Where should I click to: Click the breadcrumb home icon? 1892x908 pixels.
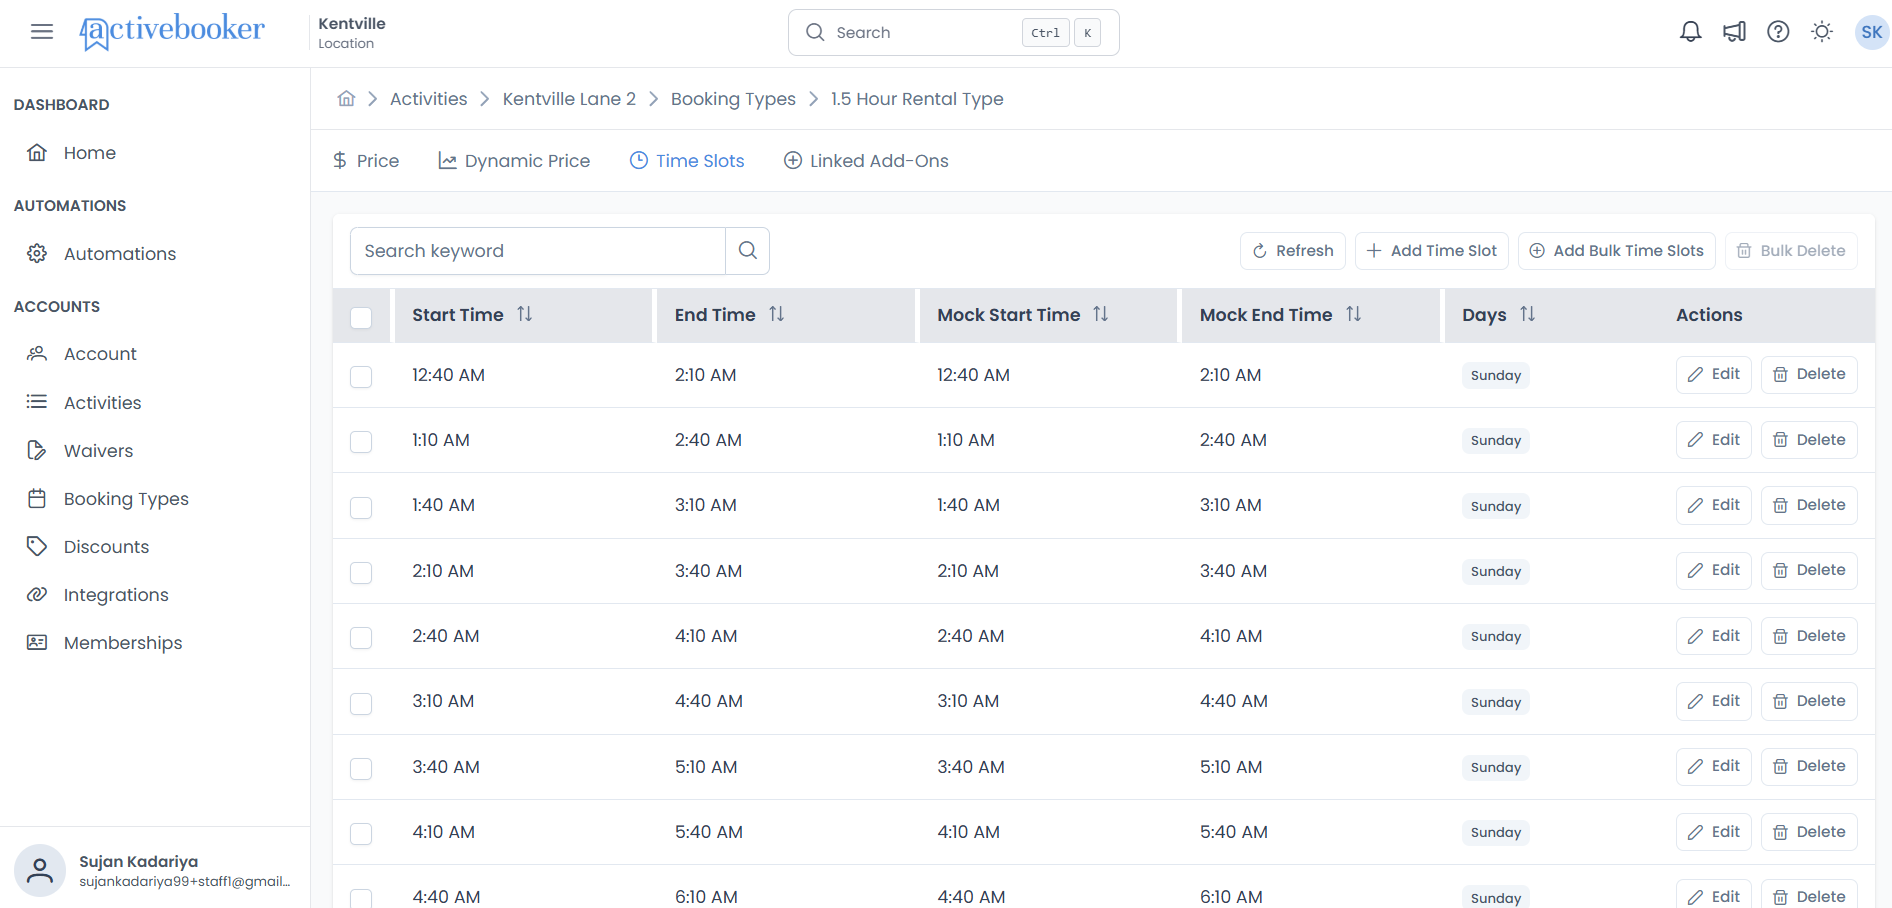click(346, 98)
